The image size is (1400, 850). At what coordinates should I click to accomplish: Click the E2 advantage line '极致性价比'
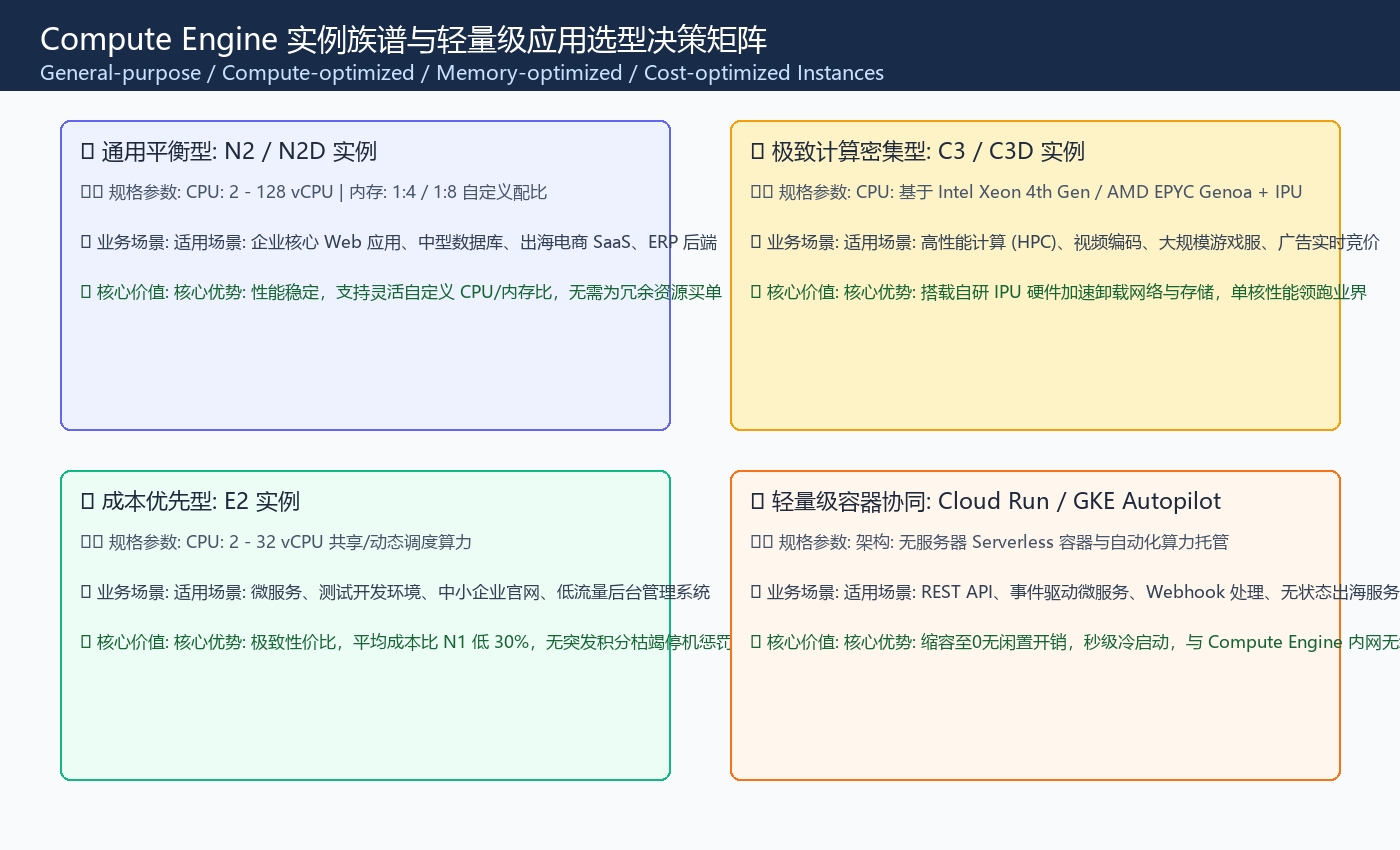(406, 642)
